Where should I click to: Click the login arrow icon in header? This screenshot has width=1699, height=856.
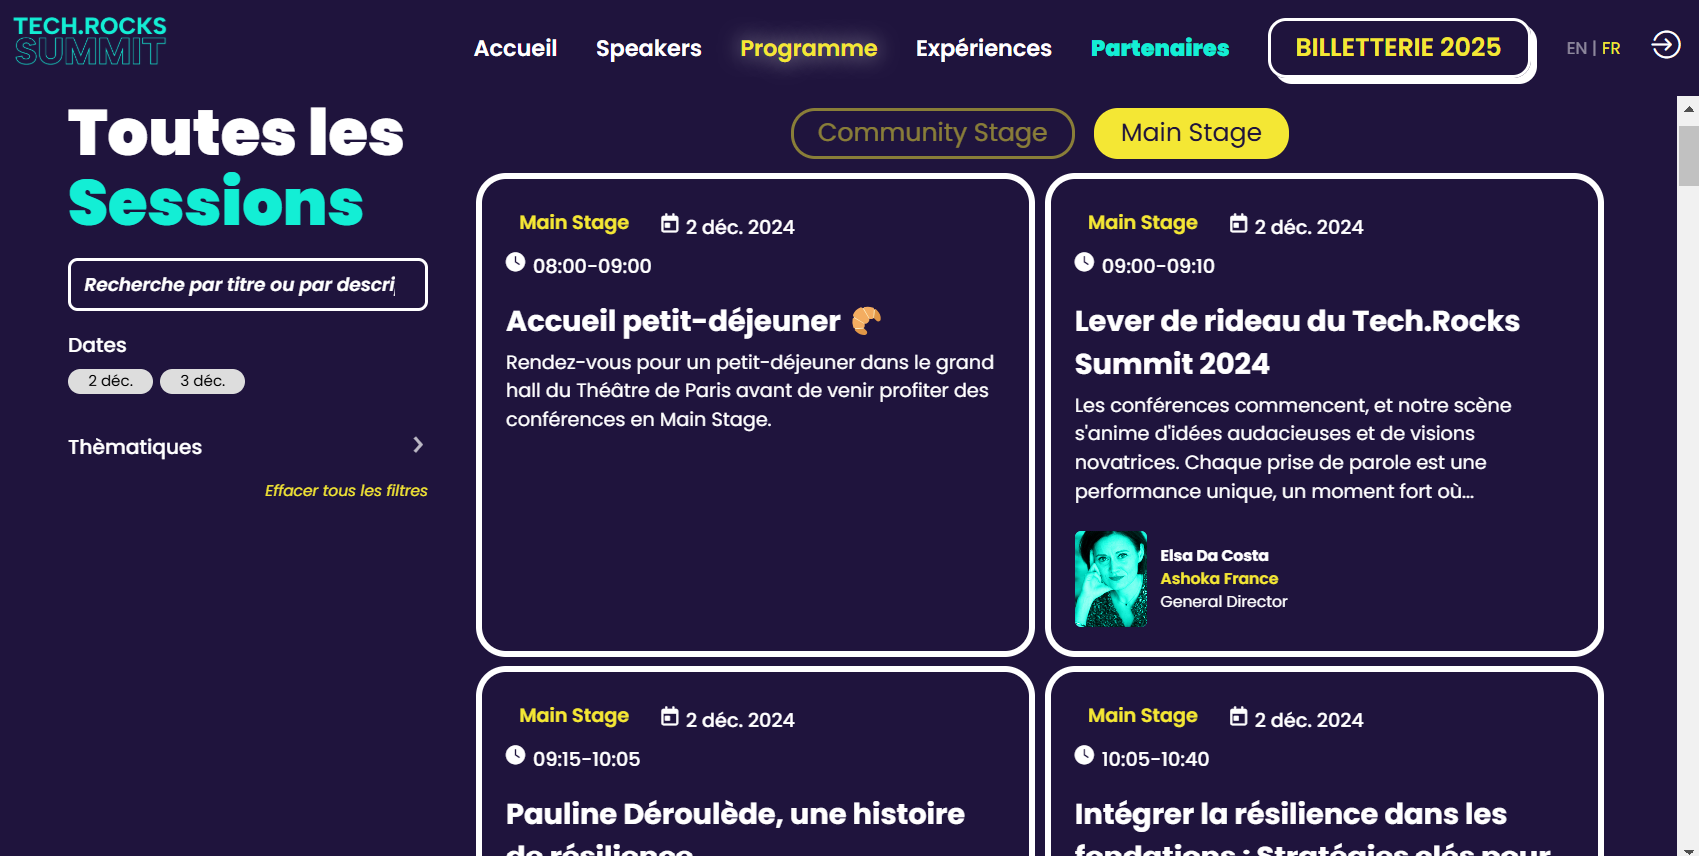[x=1666, y=45]
